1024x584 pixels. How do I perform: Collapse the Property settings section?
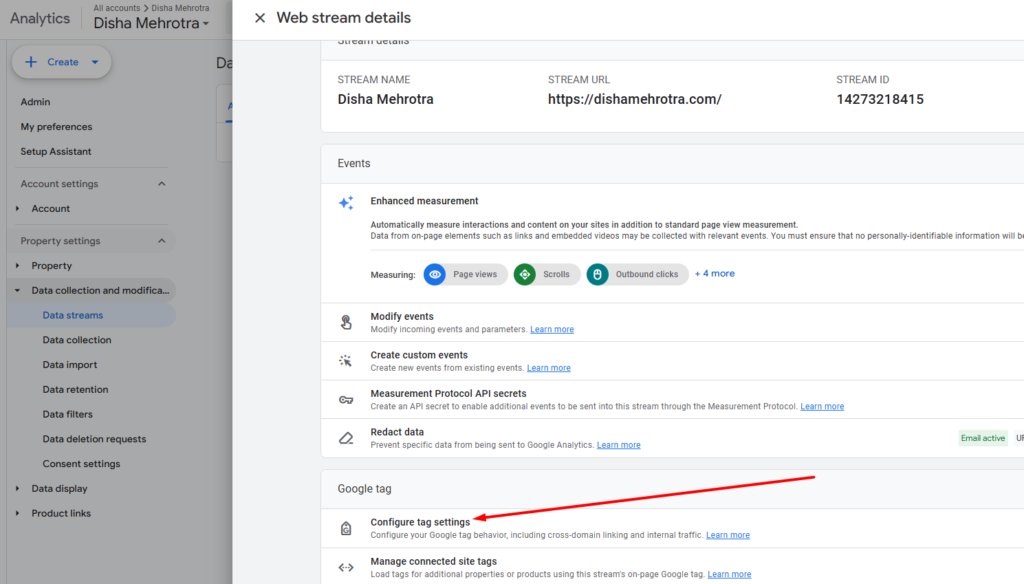pyautogui.click(x=162, y=241)
